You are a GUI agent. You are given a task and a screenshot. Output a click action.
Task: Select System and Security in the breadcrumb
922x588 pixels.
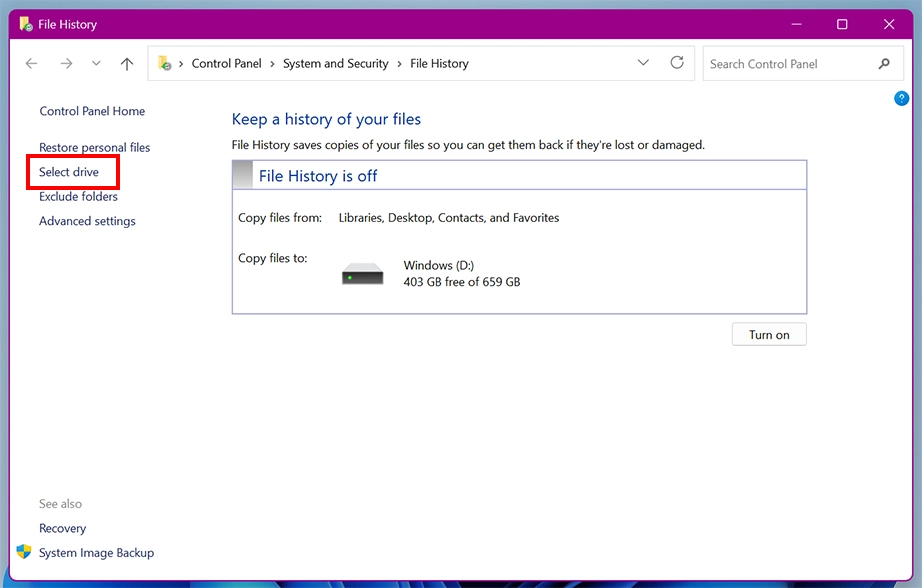[x=336, y=64]
